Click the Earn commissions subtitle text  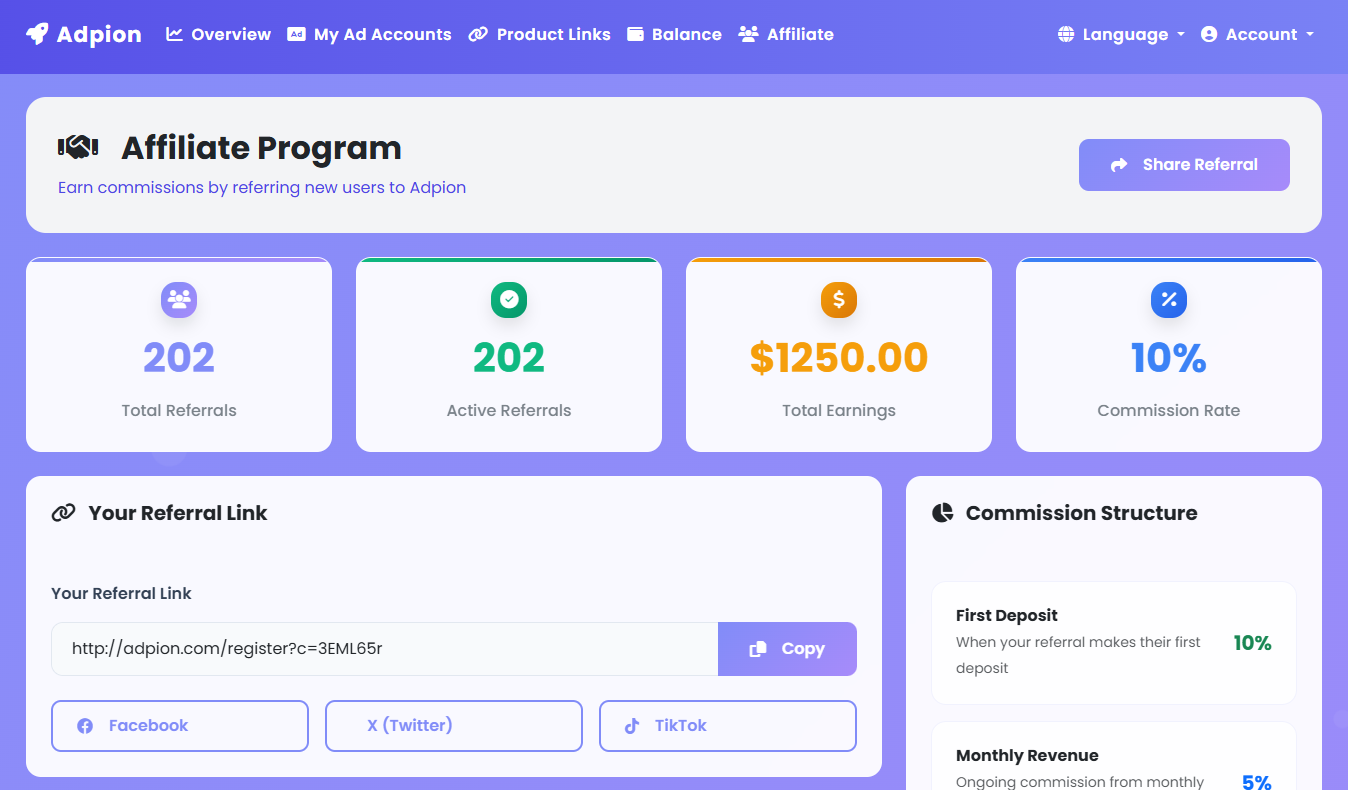click(x=262, y=187)
